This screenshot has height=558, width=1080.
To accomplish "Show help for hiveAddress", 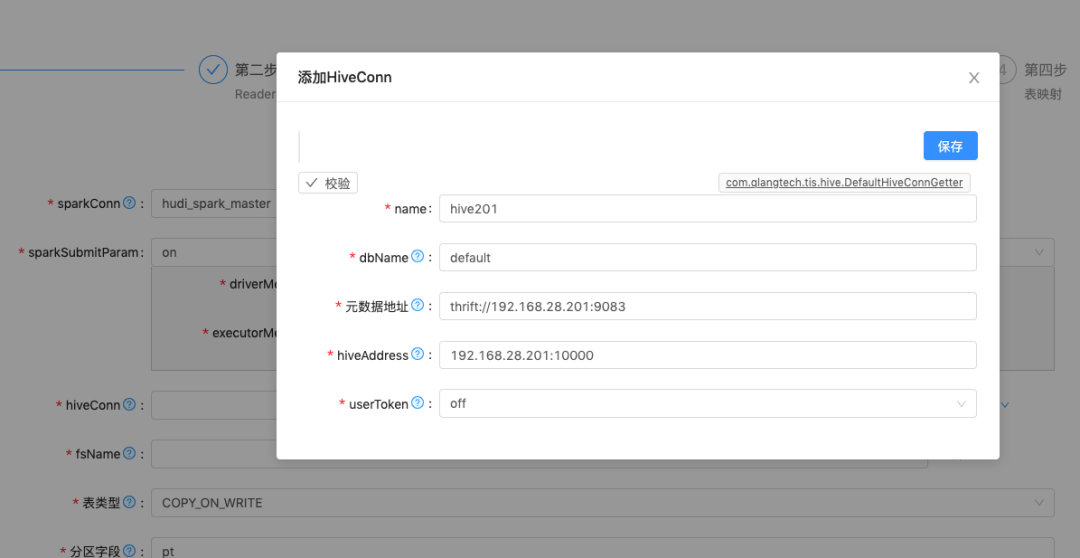I will 417,354.
